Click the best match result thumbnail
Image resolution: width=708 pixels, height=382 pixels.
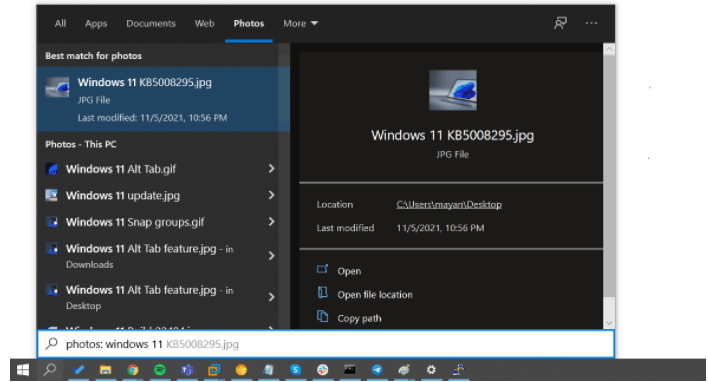(57, 87)
